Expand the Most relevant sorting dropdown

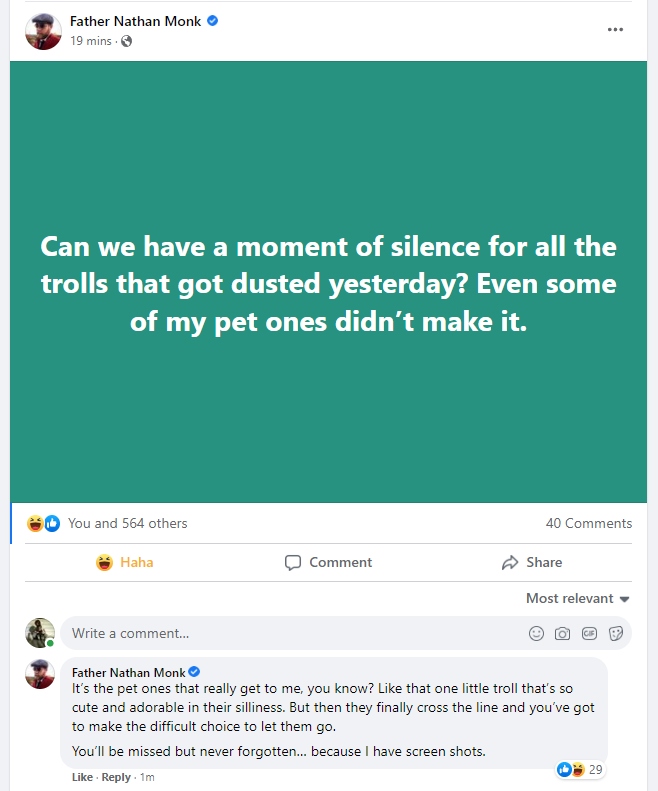578,598
